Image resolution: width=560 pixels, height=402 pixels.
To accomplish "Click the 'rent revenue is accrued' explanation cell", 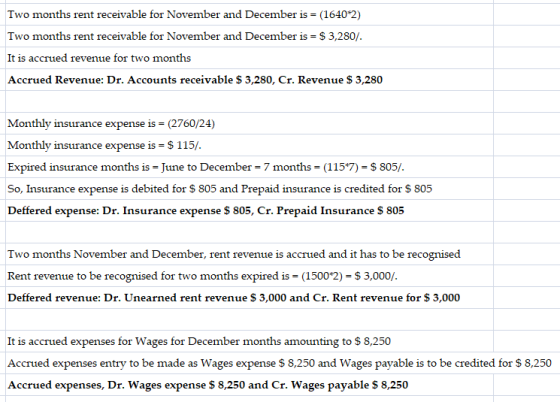I will (x=249, y=254).
